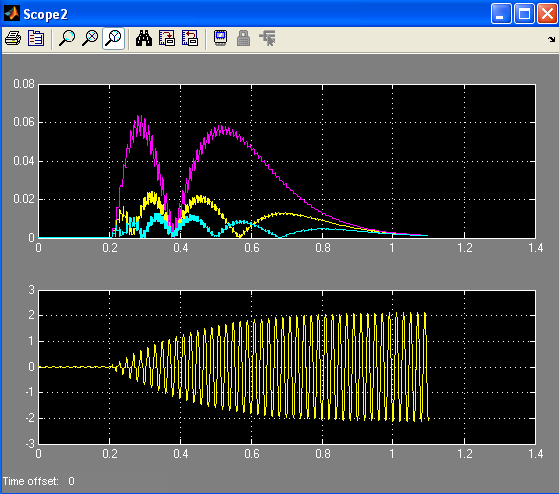Select the Zoom X-axis tool
This screenshot has width=559, height=494.
click(90, 38)
